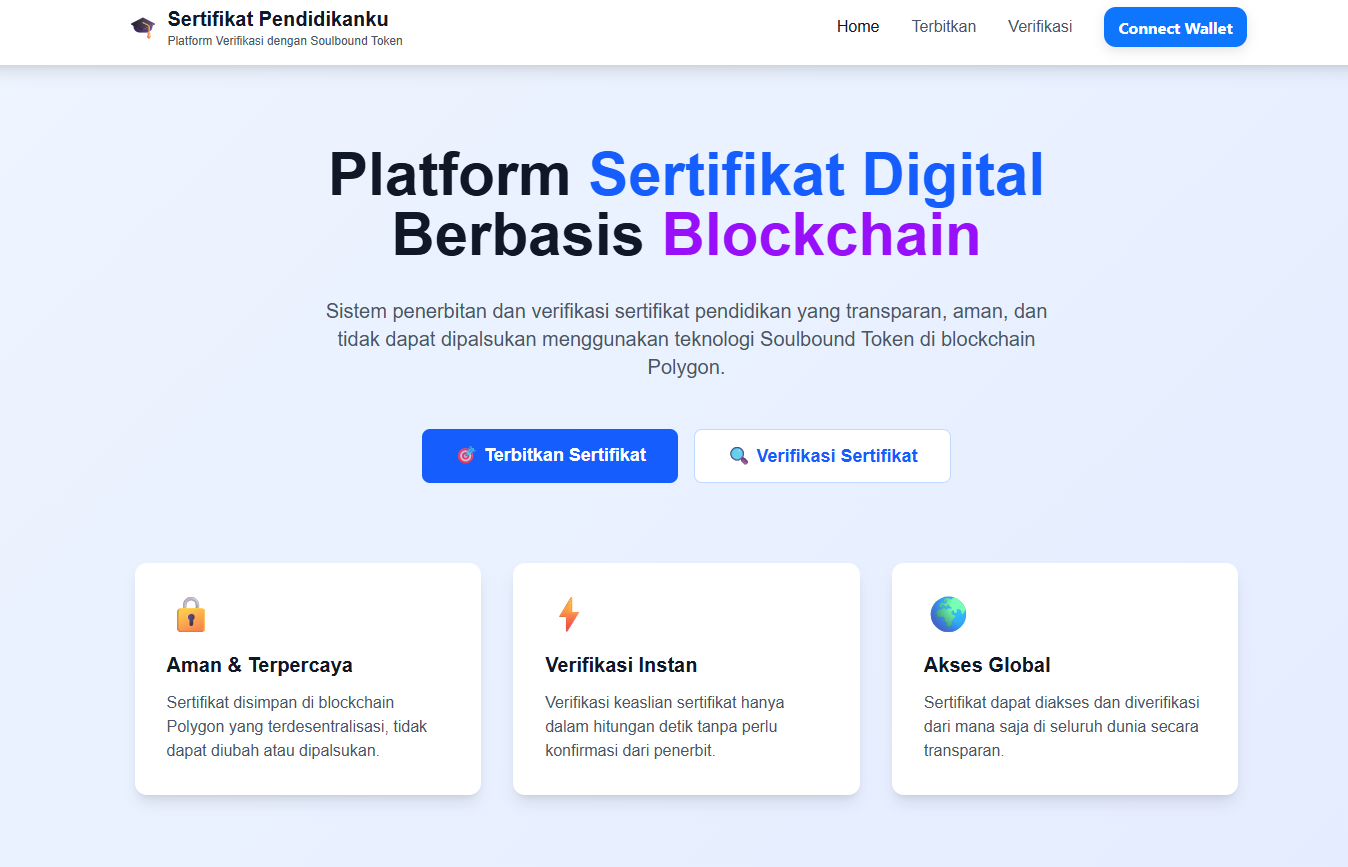Open the Home navigation item
Screen dimensions: 1348x867
pyautogui.click(x=857, y=26)
